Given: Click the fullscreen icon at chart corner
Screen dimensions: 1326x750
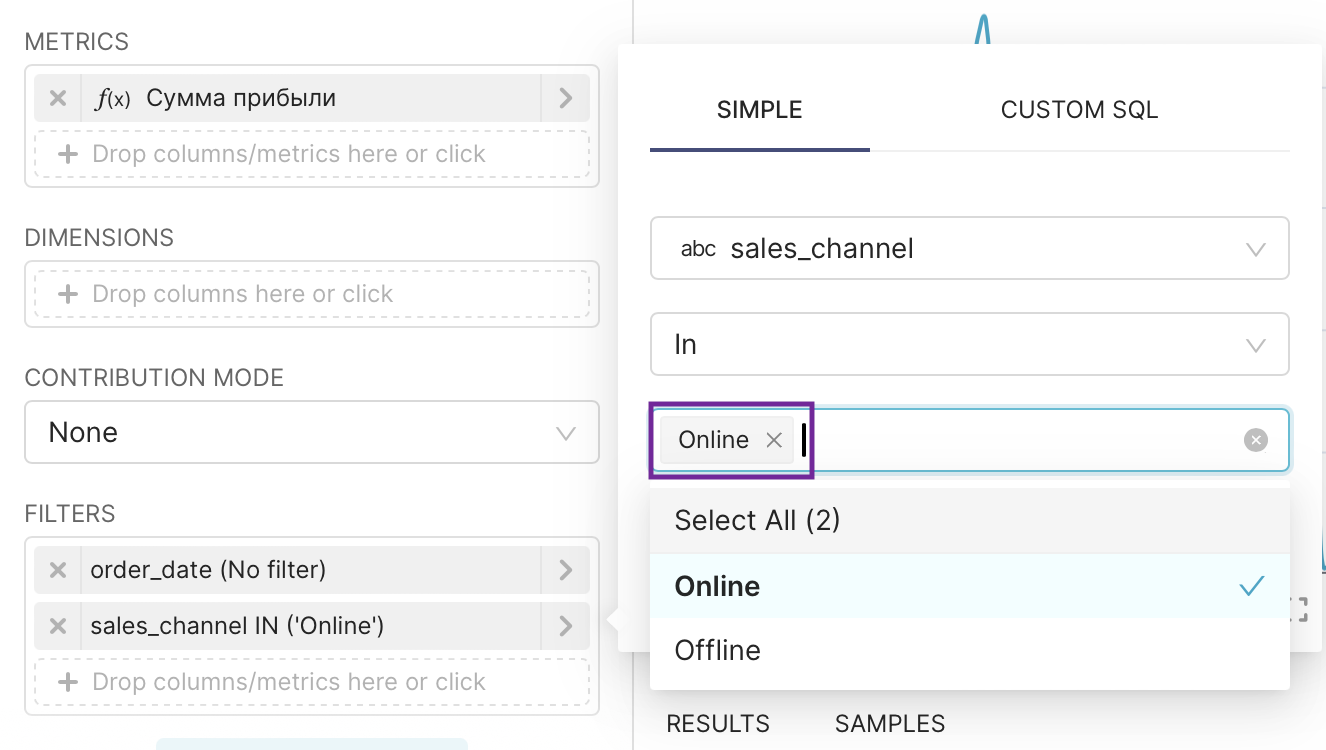Looking at the screenshot, I should pyautogui.click(x=1298, y=610).
